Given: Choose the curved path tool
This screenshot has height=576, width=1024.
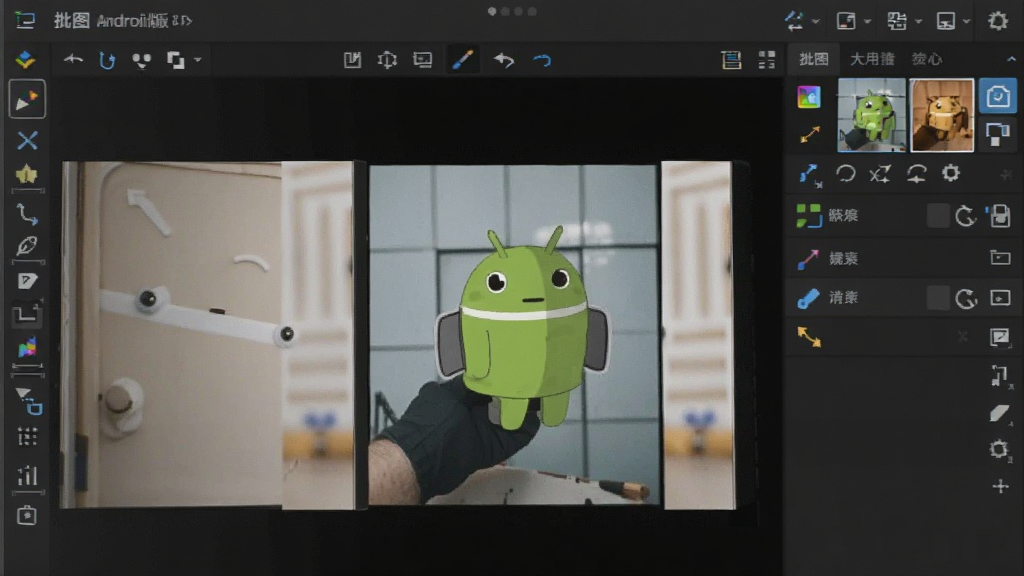Looking at the screenshot, I should coord(27,214).
